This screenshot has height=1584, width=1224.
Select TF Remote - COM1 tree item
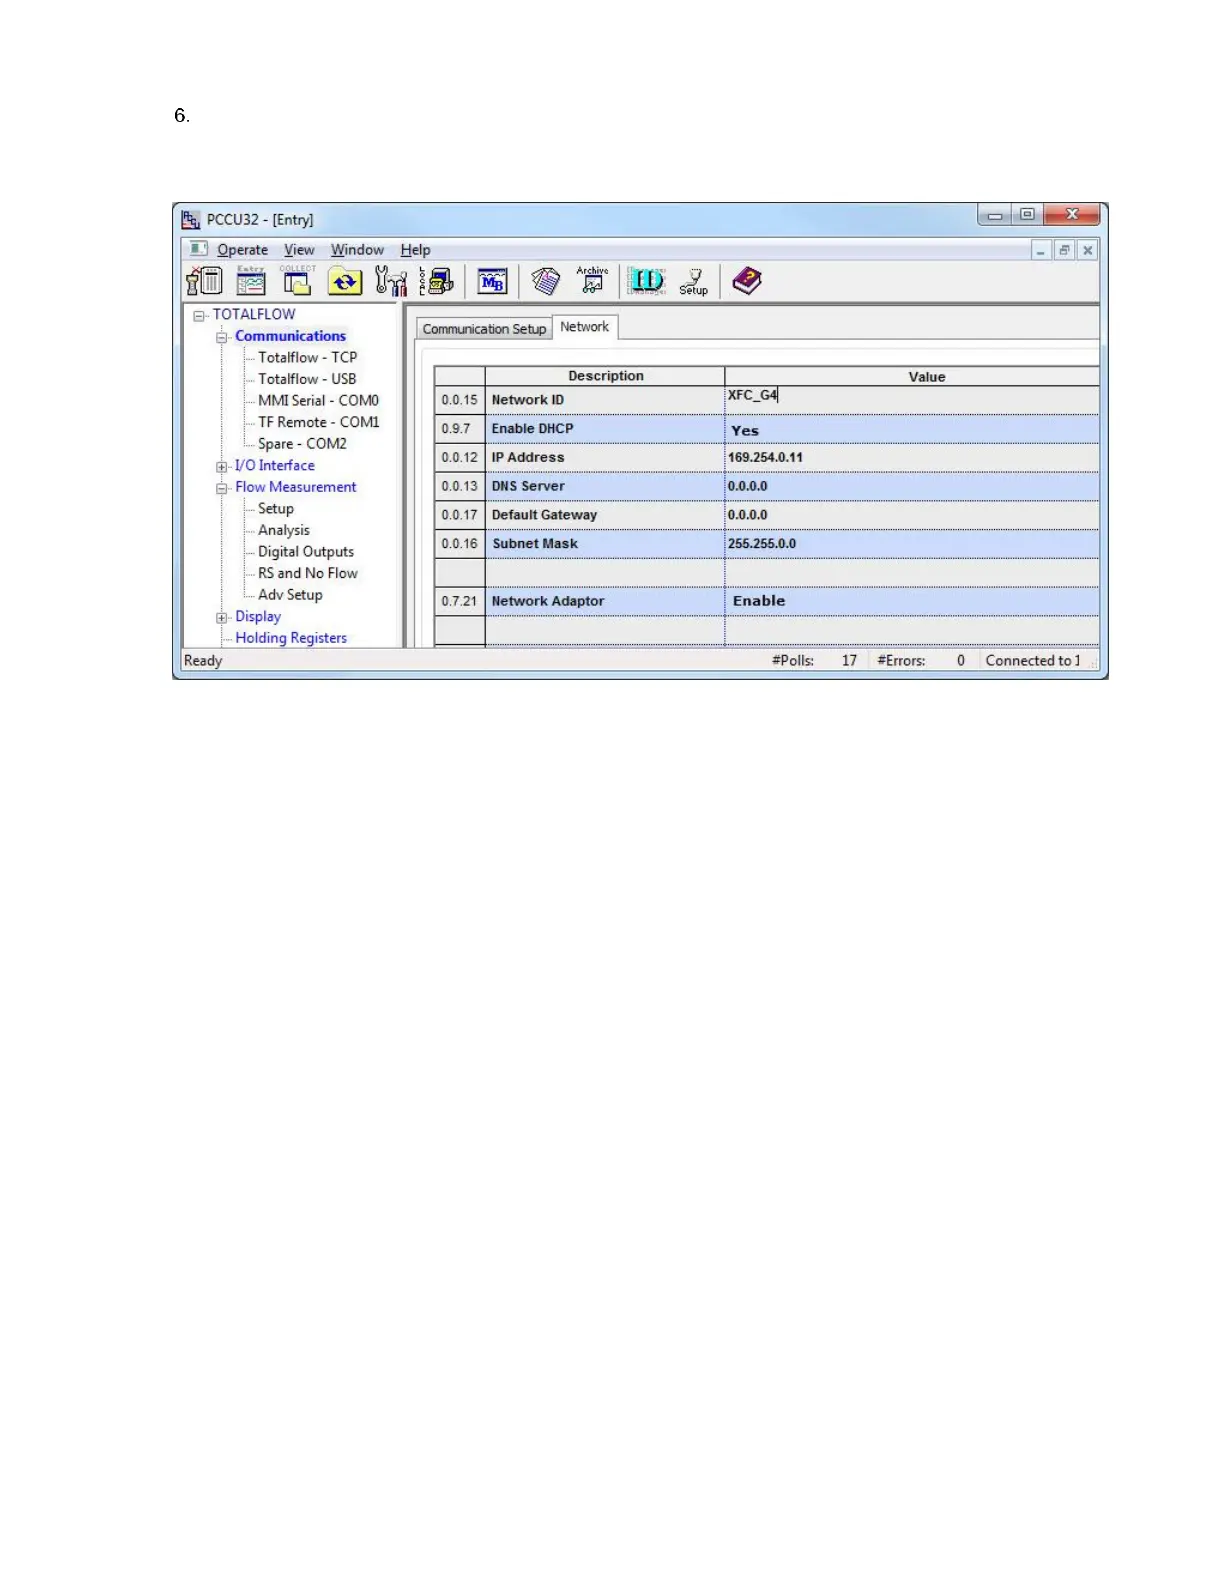tap(318, 422)
